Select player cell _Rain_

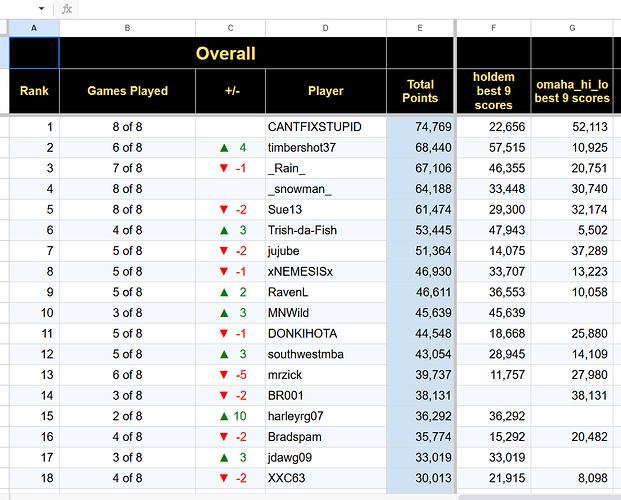tap(326, 168)
